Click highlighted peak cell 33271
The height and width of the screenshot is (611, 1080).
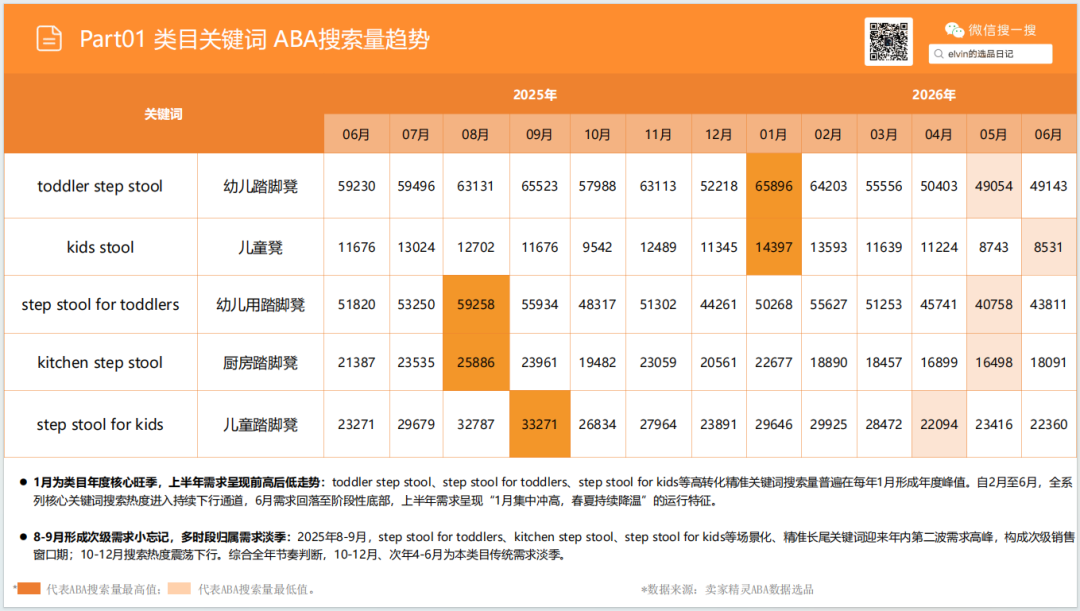point(539,424)
